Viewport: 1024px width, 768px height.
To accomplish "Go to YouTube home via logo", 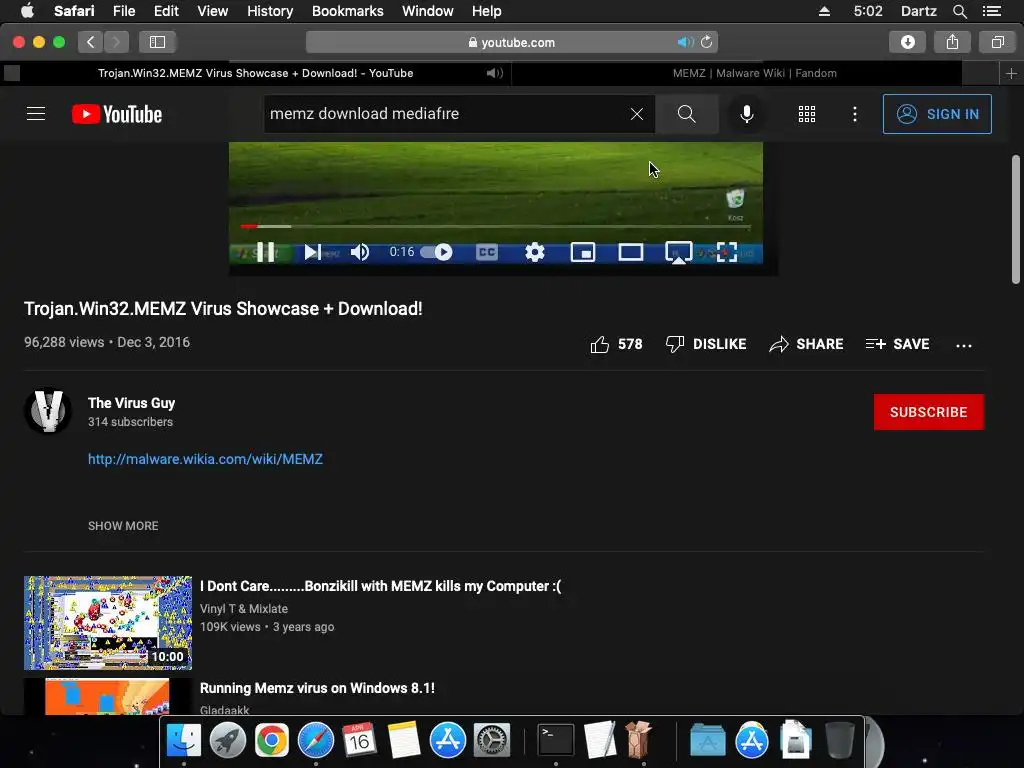I will click(117, 114).
